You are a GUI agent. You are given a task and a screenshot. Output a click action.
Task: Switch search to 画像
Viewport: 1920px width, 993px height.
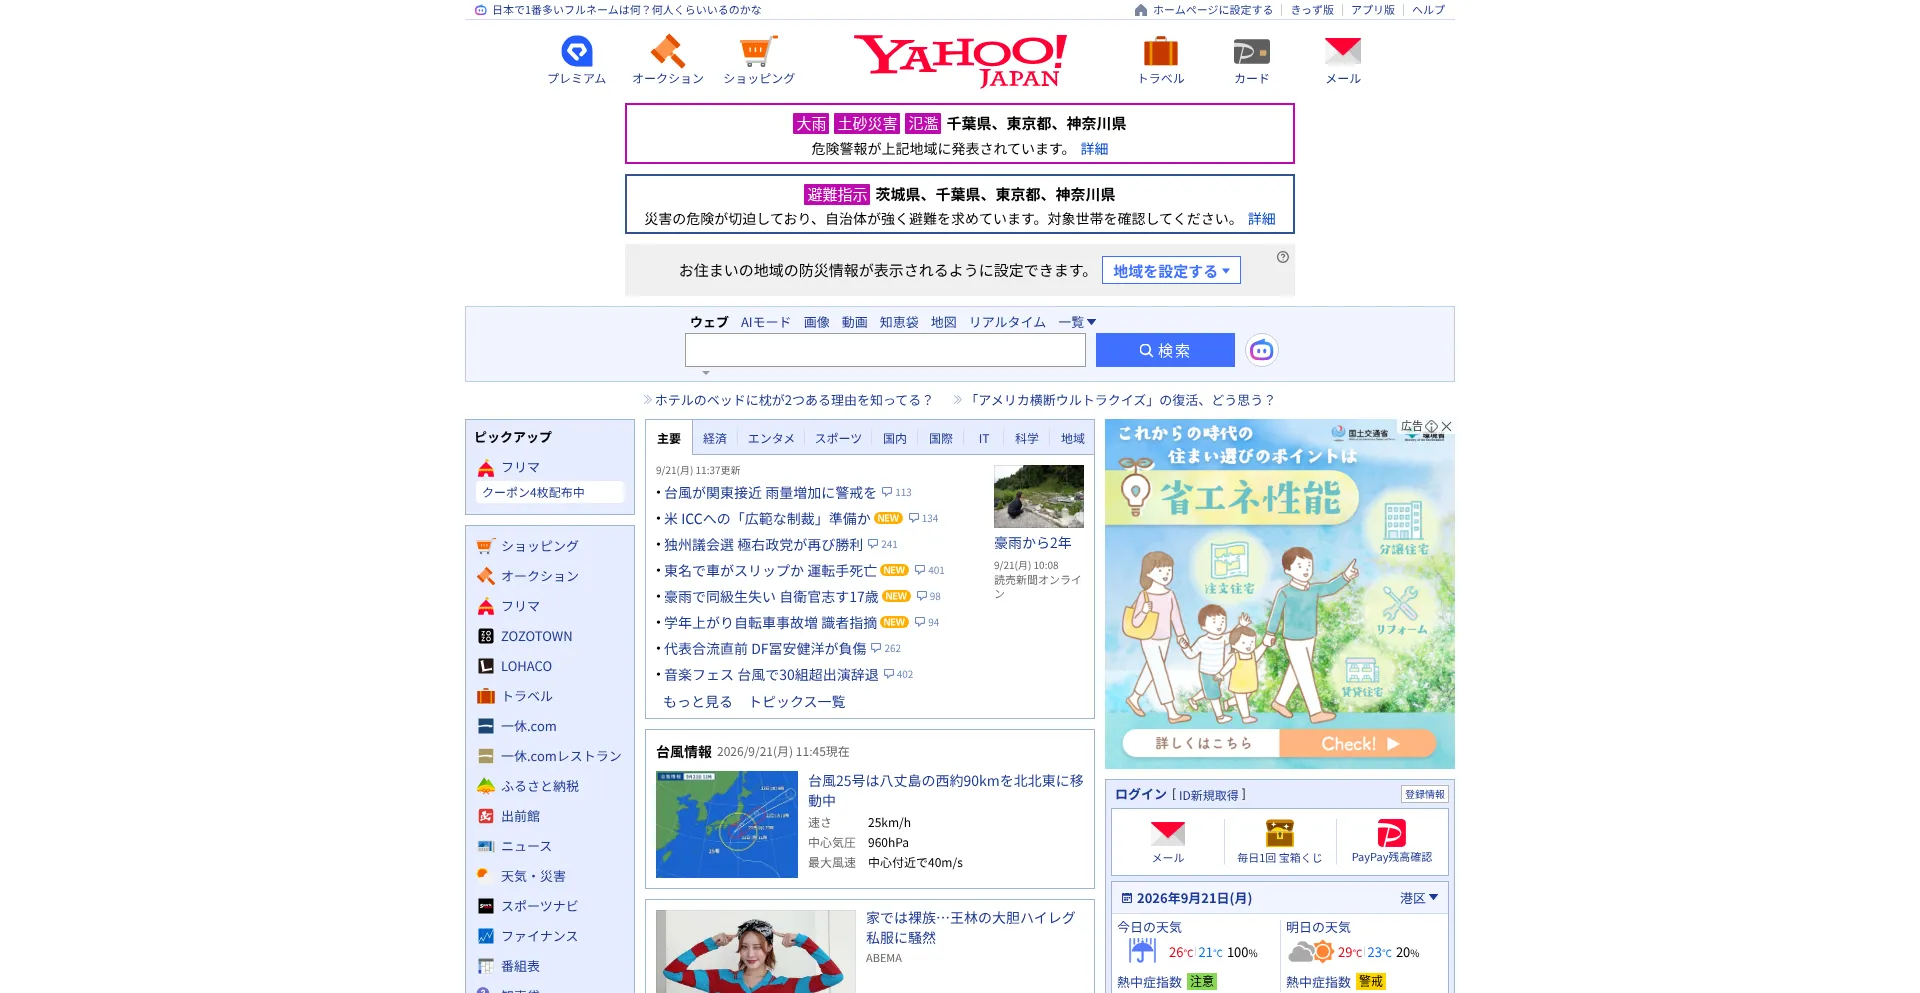(817, 322)
